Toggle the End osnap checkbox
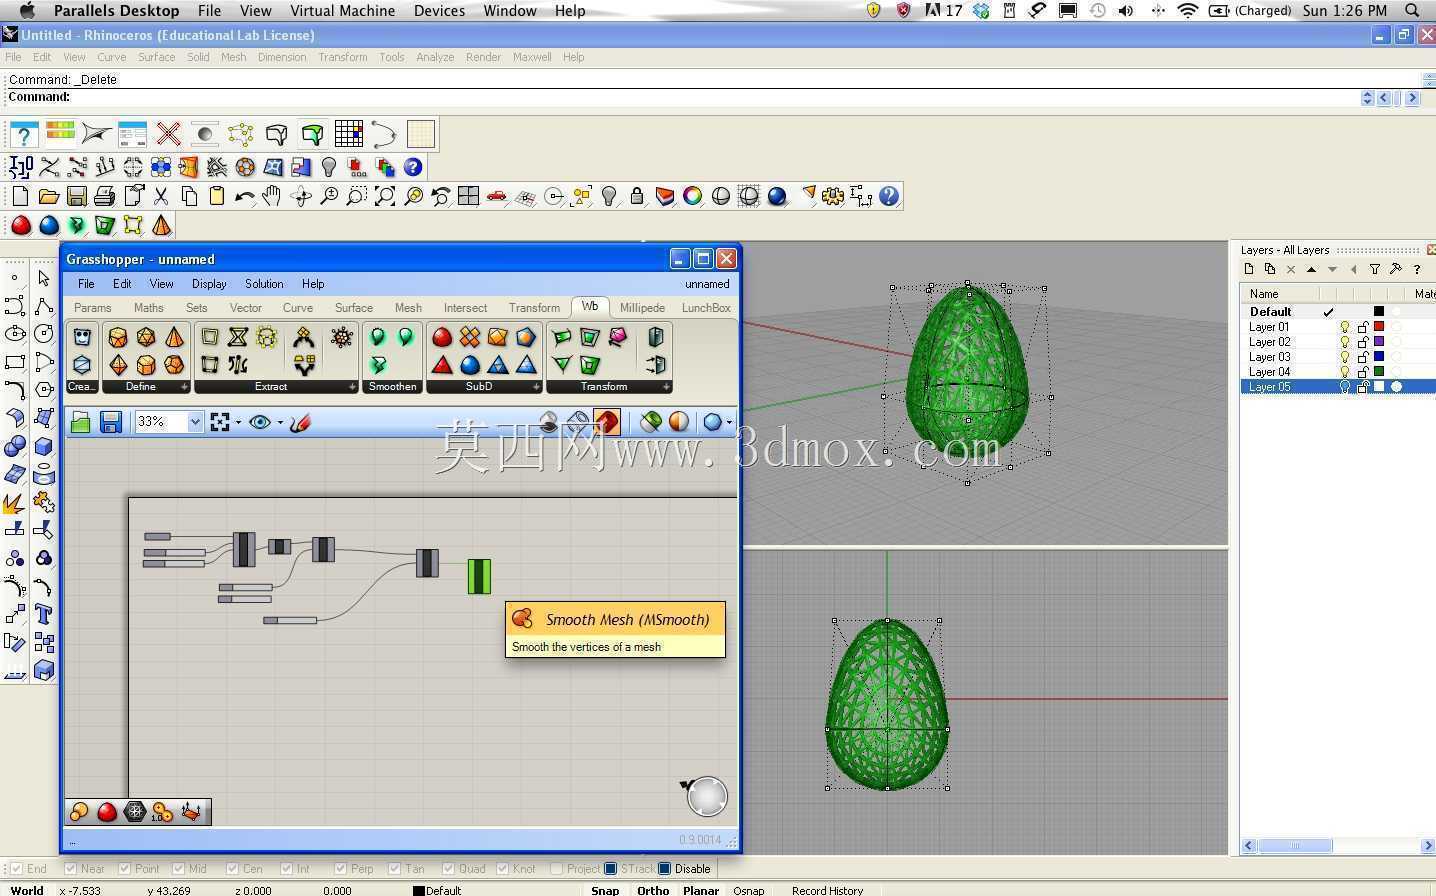 coord(16,869)
